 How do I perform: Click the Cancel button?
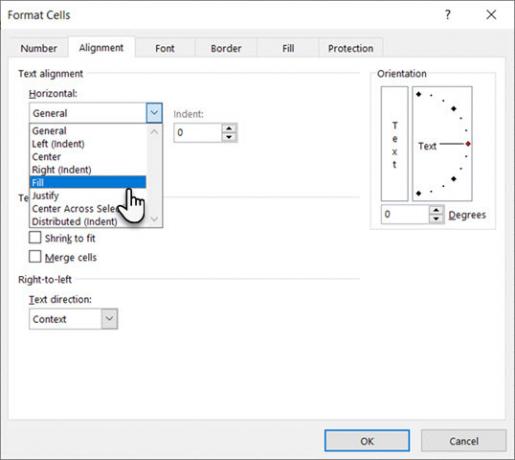pyautogui.click(x=464, y=441)
